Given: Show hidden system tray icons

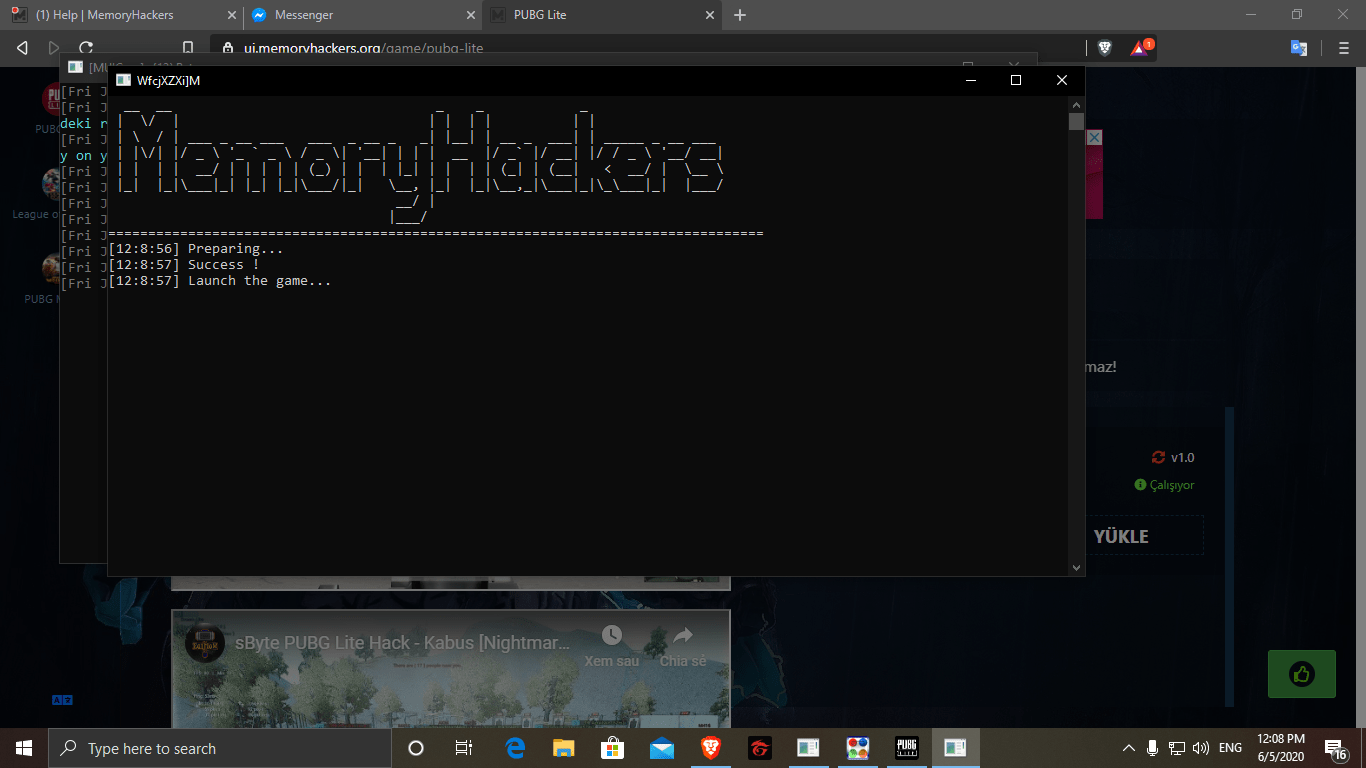Looking at the screenshot, I should point(1129,748).
